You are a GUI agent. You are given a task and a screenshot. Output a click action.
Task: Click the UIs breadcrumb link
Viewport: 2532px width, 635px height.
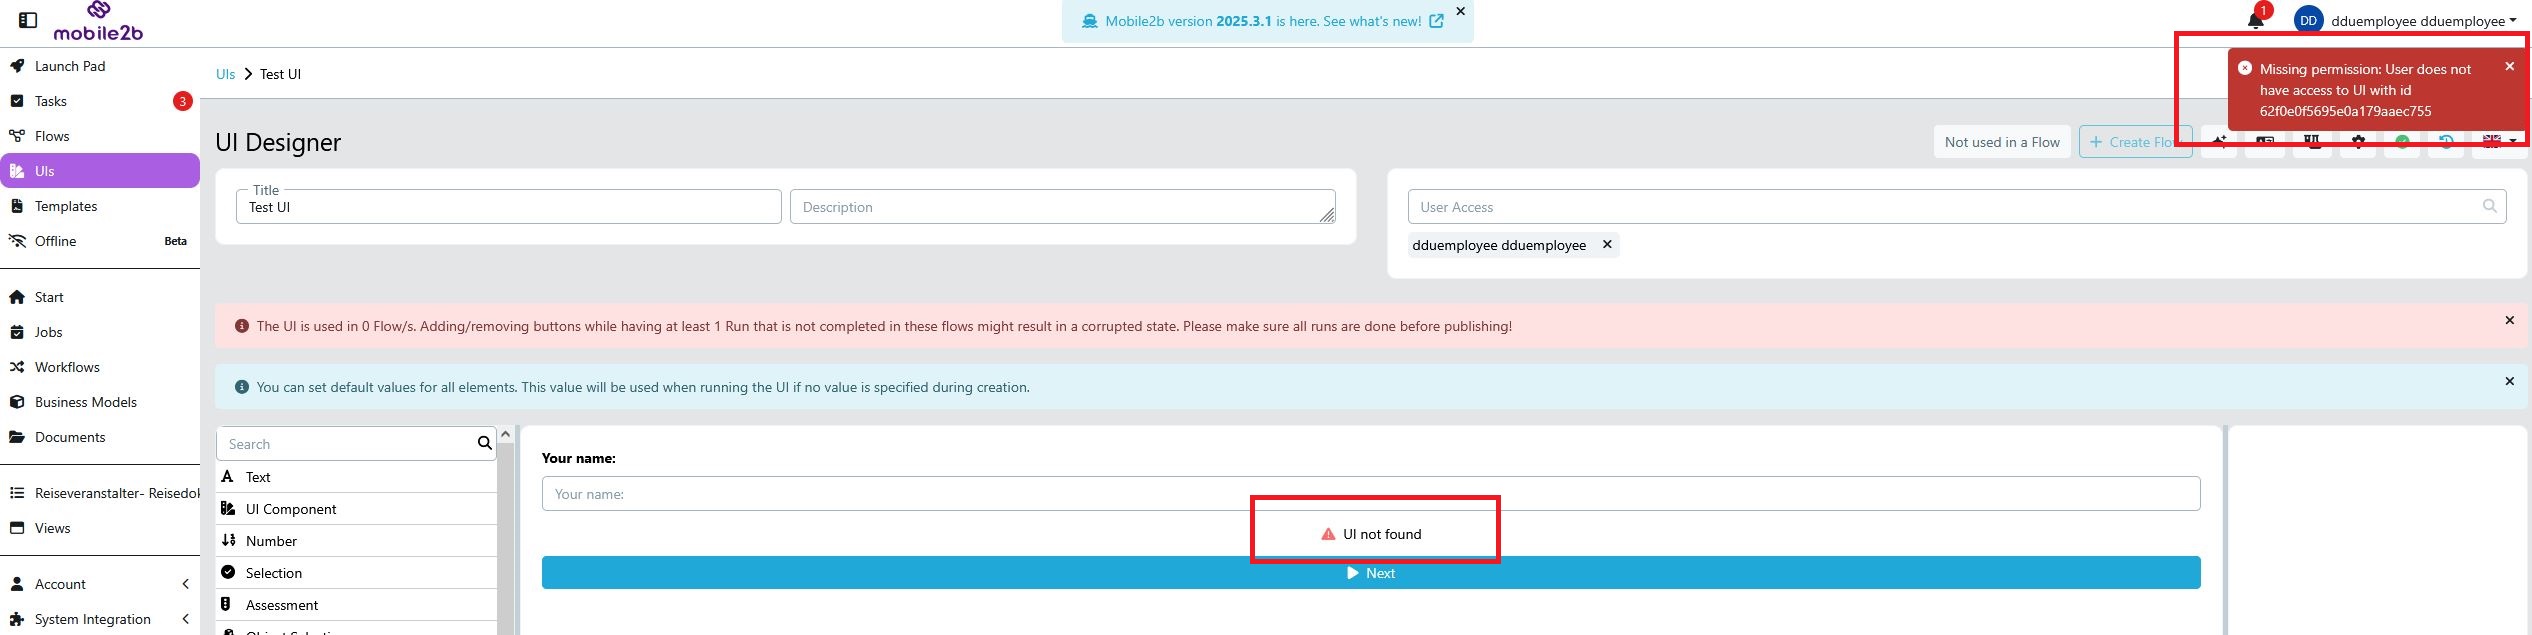(225, 74)
